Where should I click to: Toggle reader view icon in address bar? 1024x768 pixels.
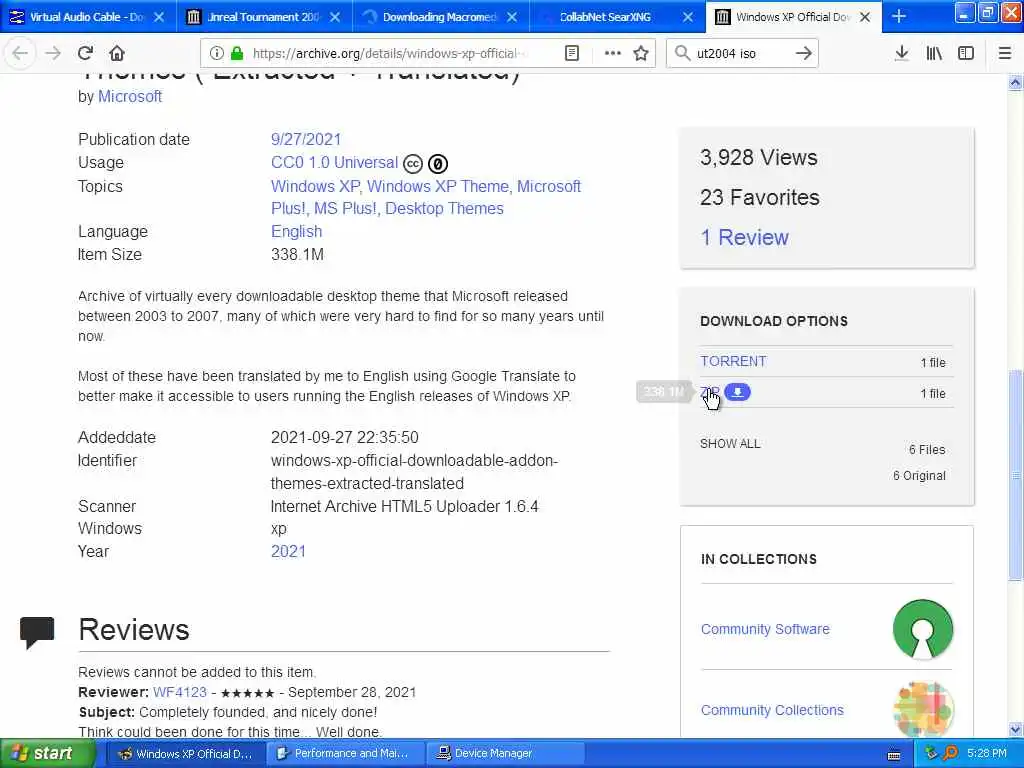pos(571,54)
